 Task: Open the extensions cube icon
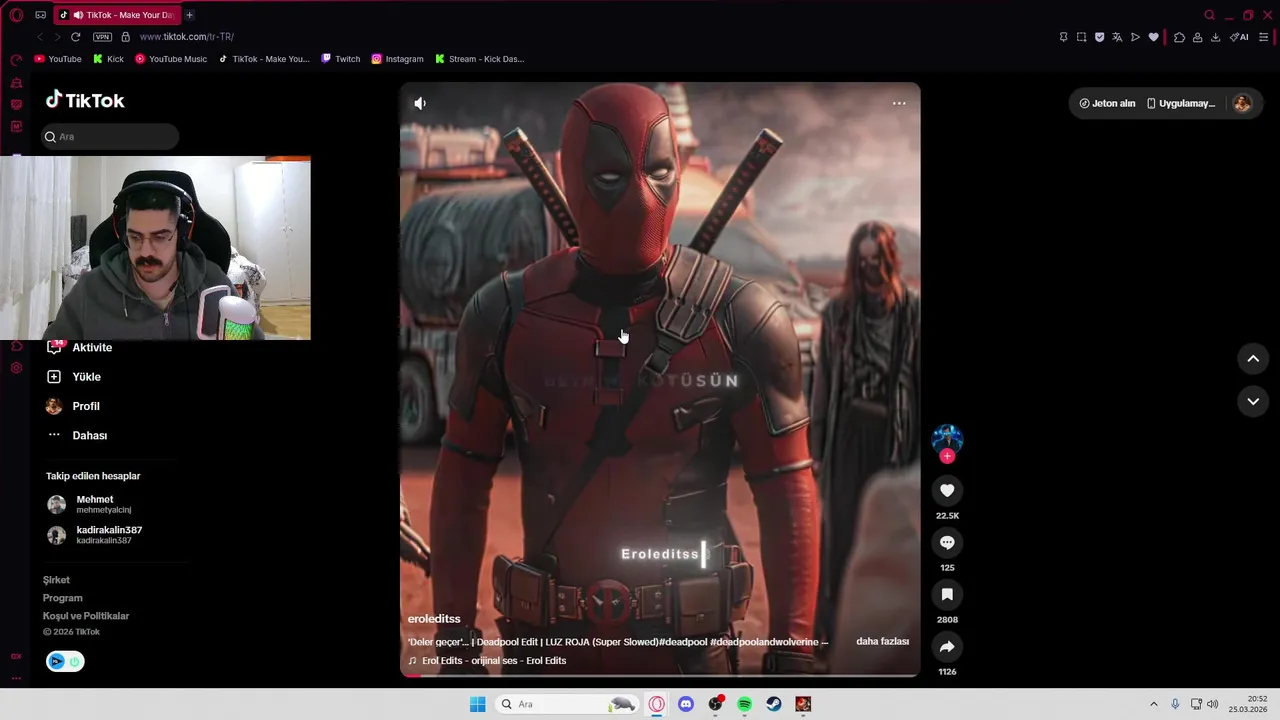coord(1179,37)
